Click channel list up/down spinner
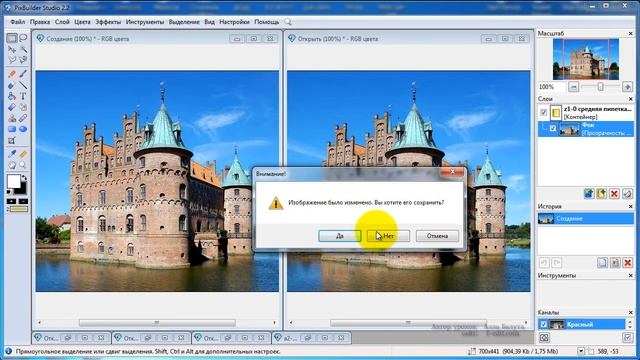 [630, 324]
